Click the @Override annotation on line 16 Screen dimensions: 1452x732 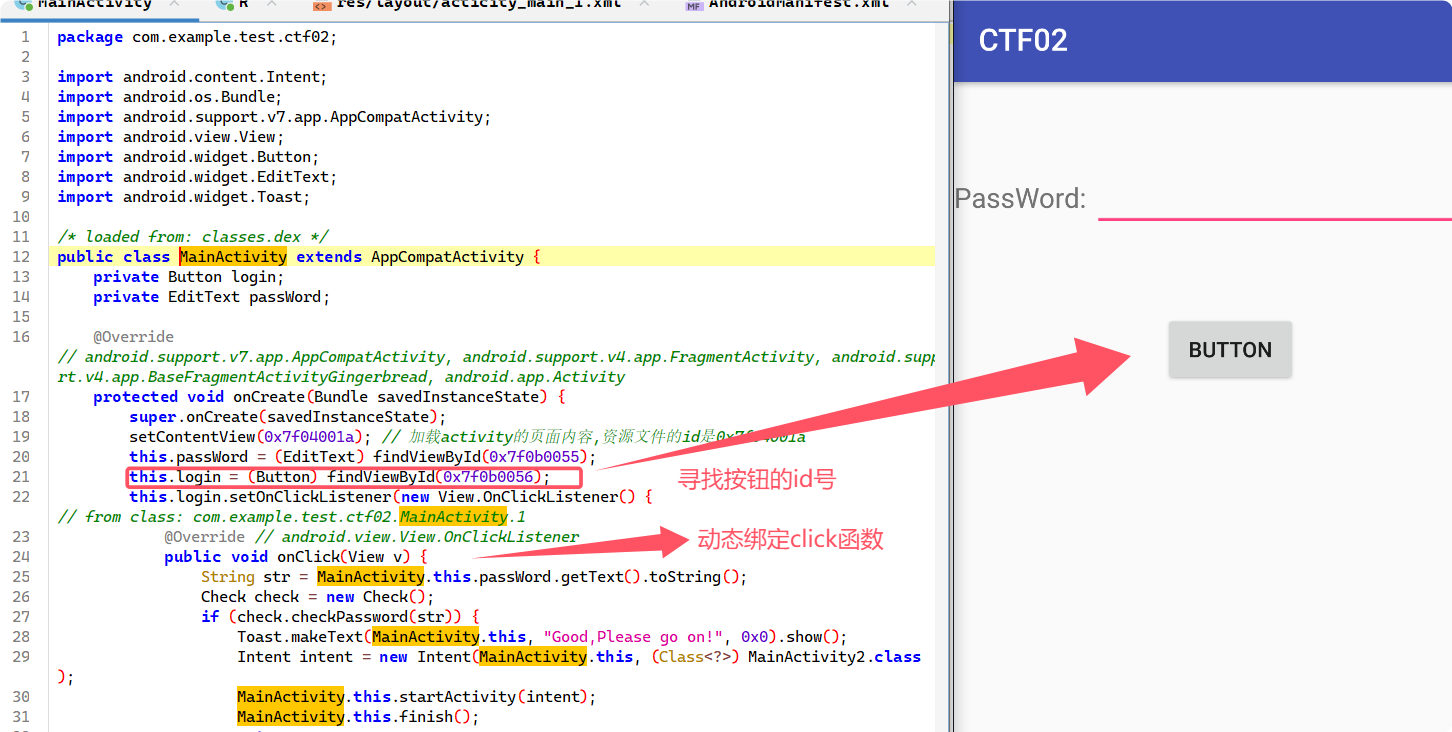(134, 337)
